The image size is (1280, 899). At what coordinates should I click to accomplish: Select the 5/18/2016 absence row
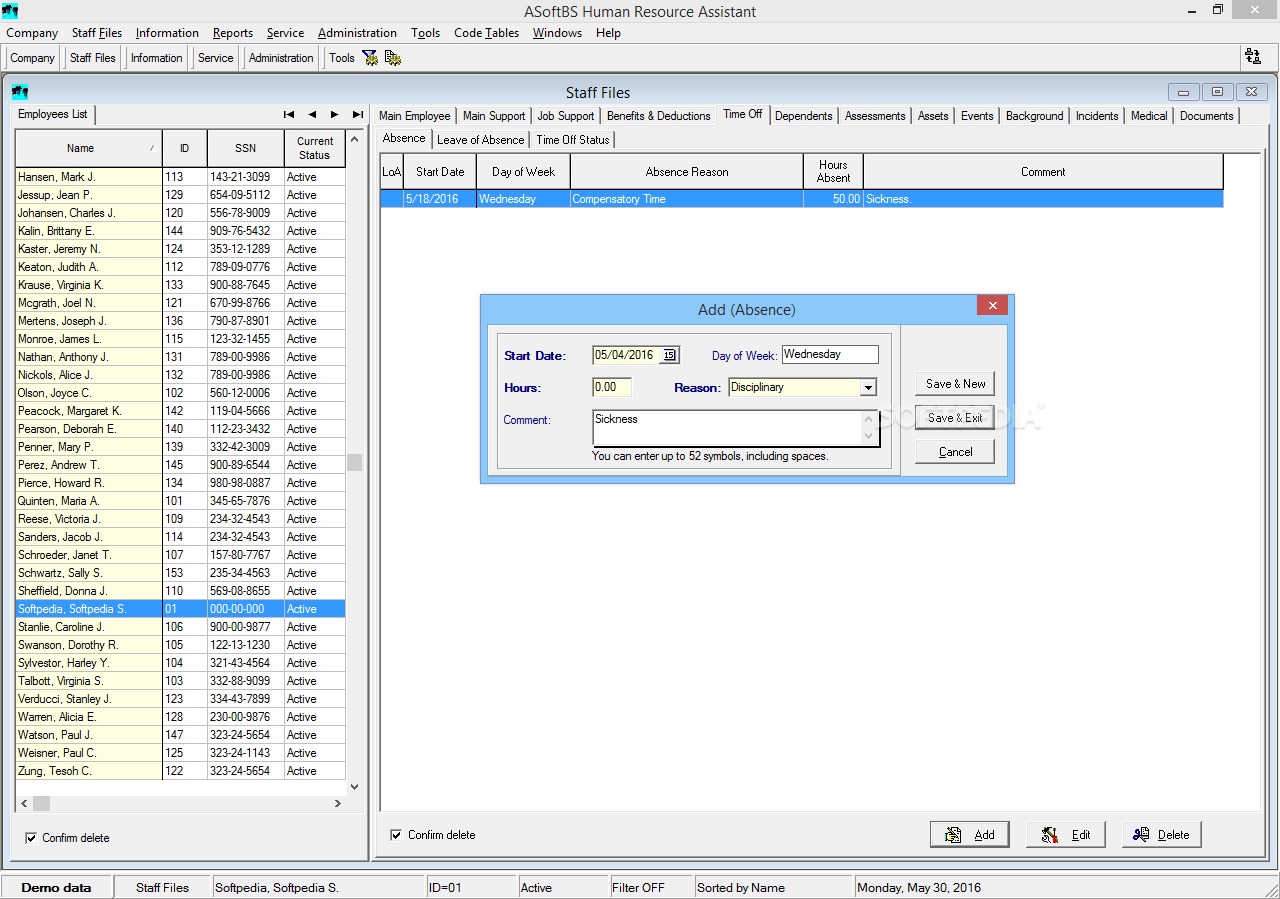pyautogui.click(x=802, y=199)
